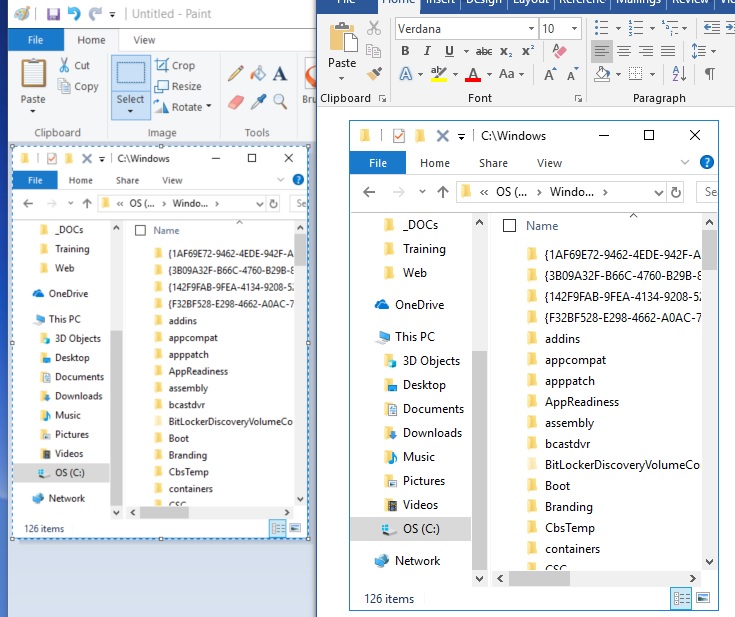Switch to View tab in the large explorer window
Image resolution: width=735 pixels, height=617 pixels.
[x=549, y=163]
